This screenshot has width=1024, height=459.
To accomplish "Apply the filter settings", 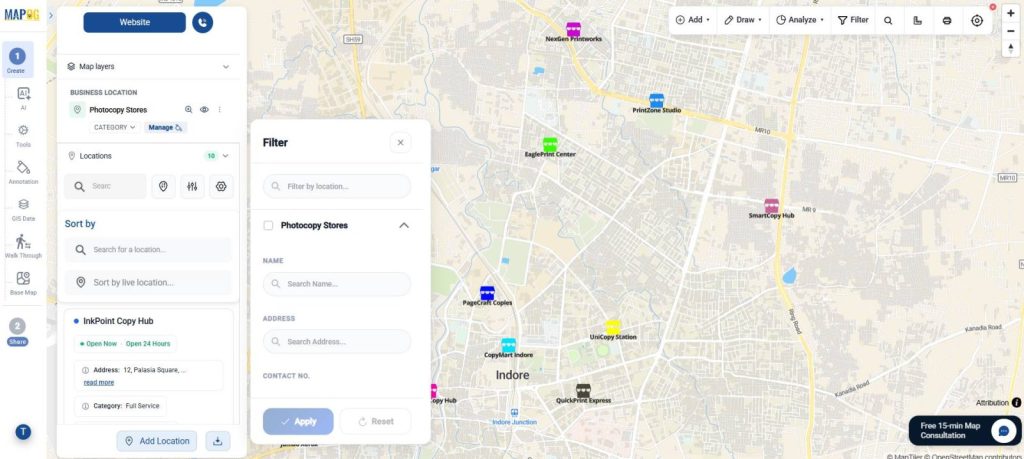I will 298,422.
